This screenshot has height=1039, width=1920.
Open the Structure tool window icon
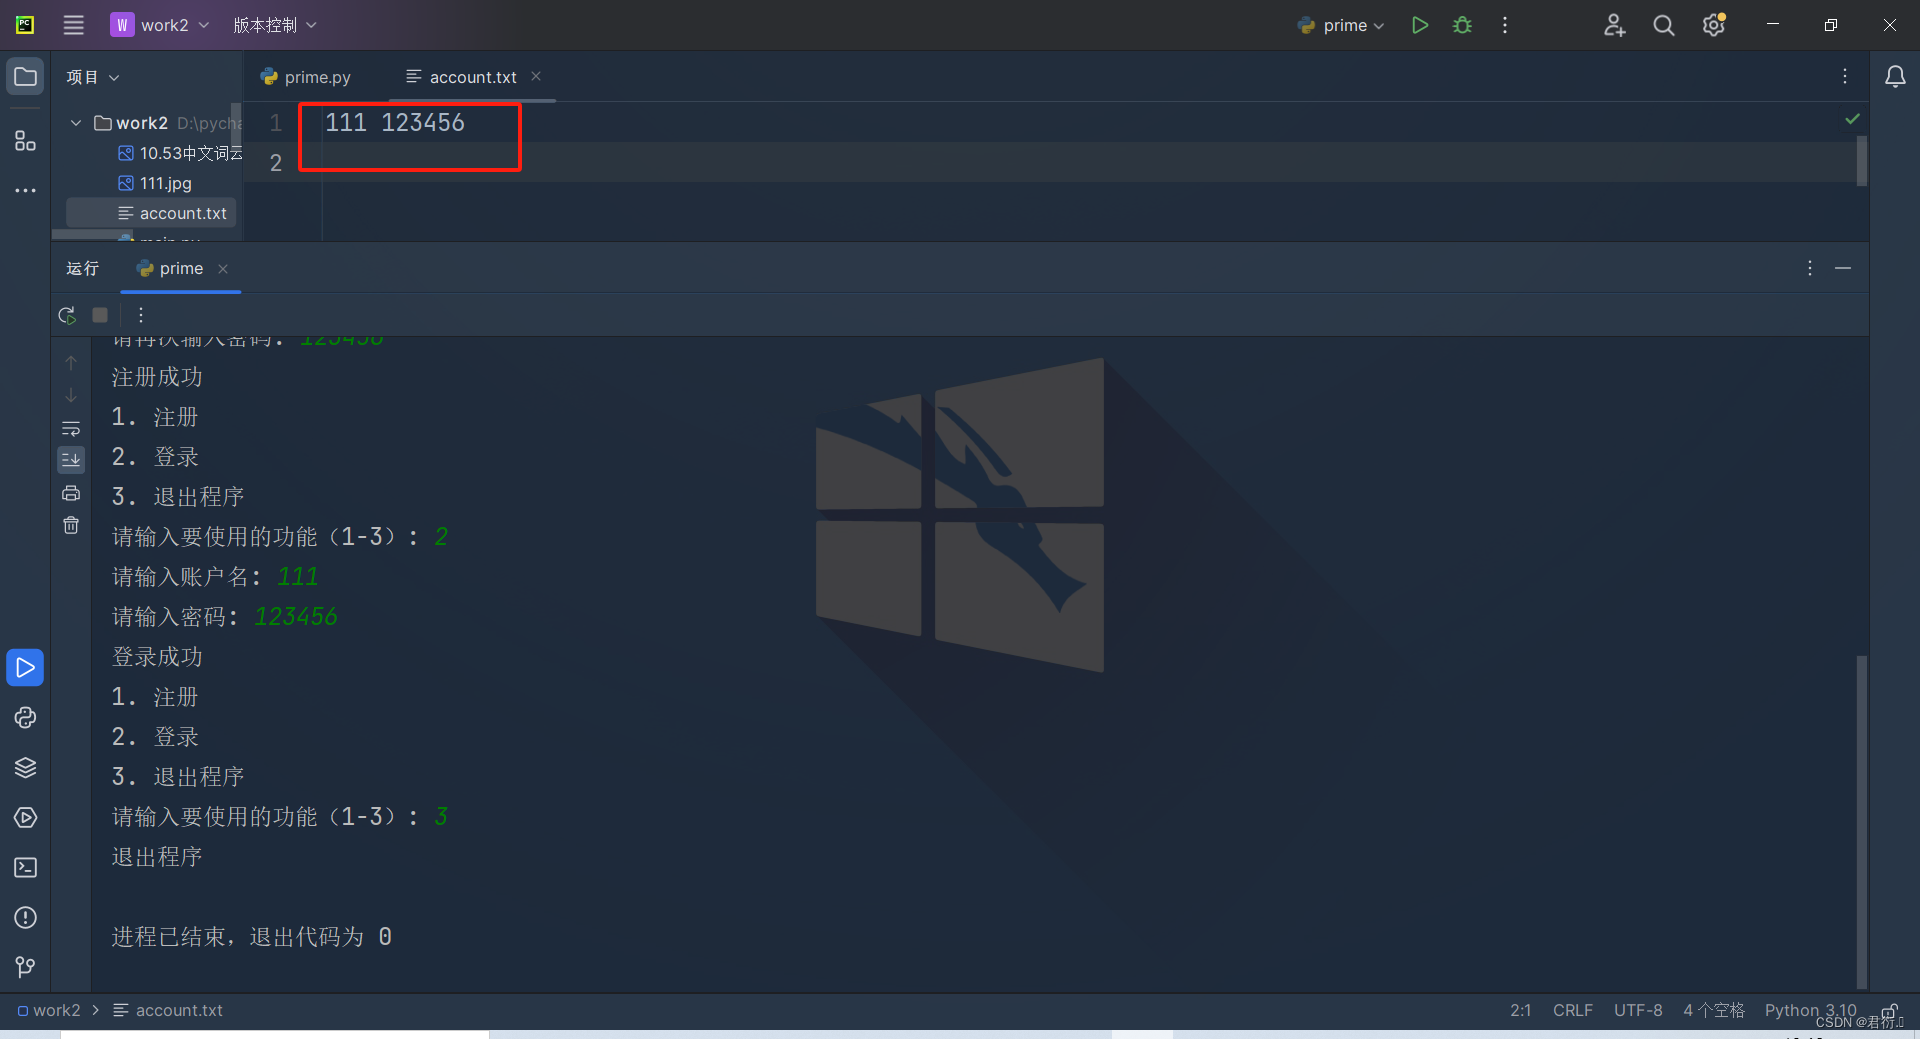[25, 141]
